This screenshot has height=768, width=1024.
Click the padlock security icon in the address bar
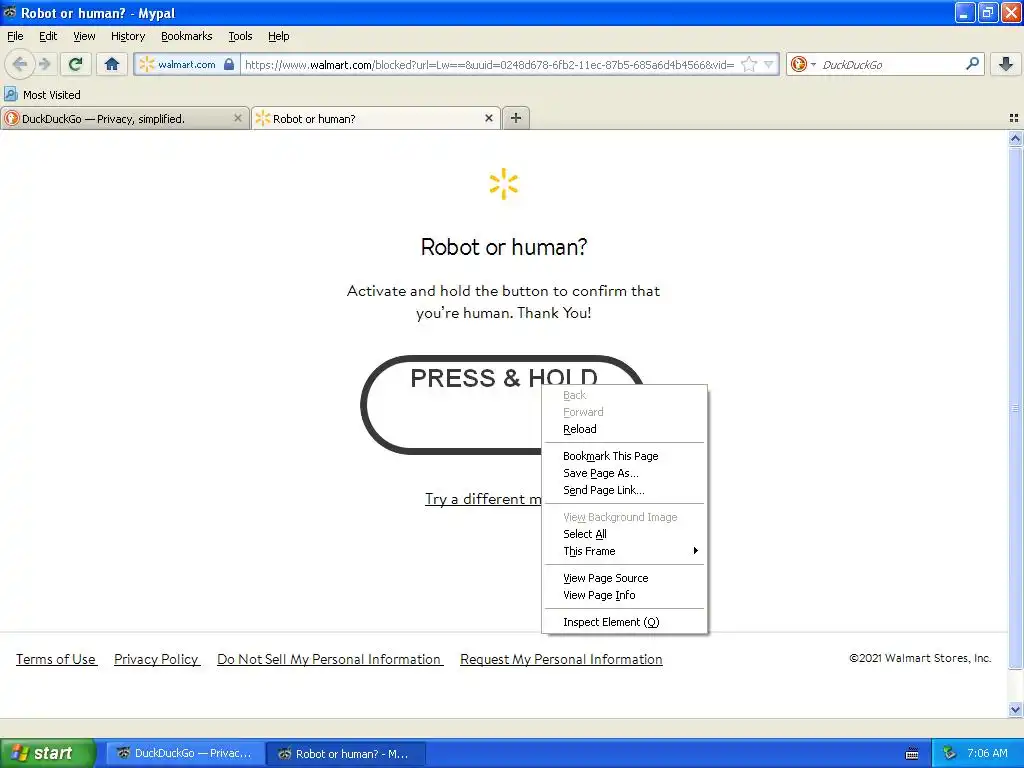(229, 64)
